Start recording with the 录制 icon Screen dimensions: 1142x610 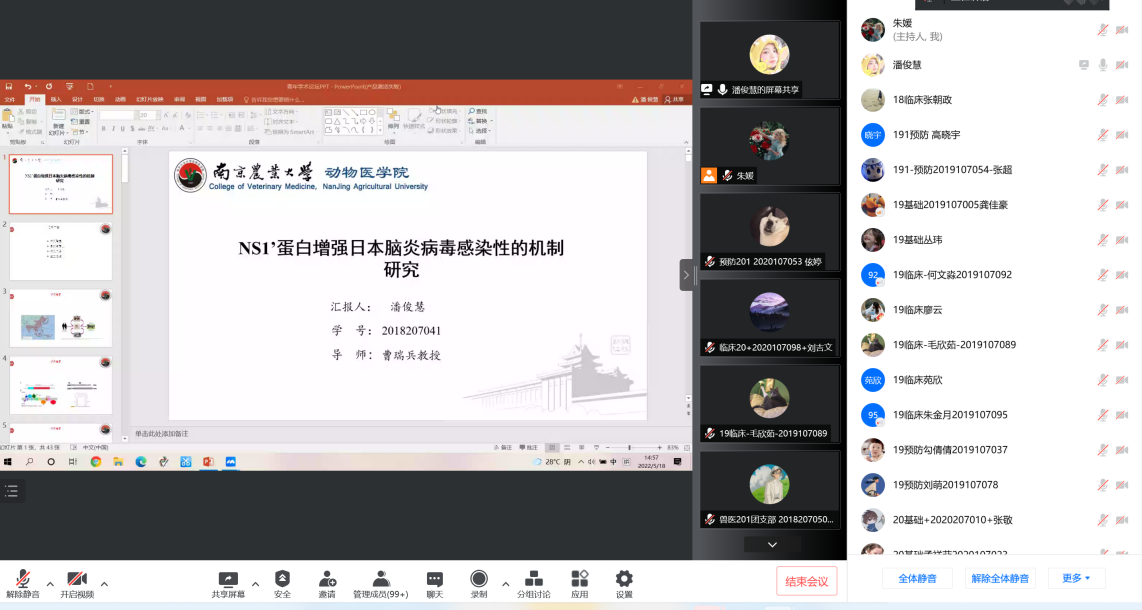479,583
